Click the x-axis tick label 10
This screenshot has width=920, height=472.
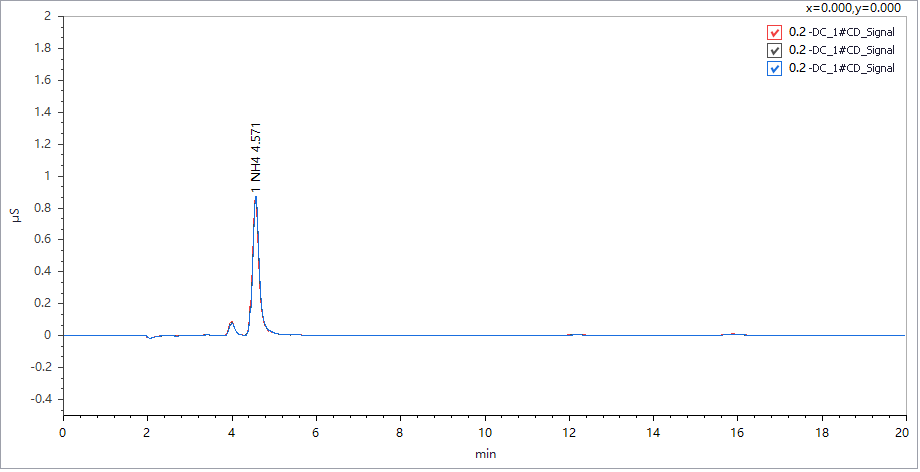pyautogui.click(x=485, y=433)
